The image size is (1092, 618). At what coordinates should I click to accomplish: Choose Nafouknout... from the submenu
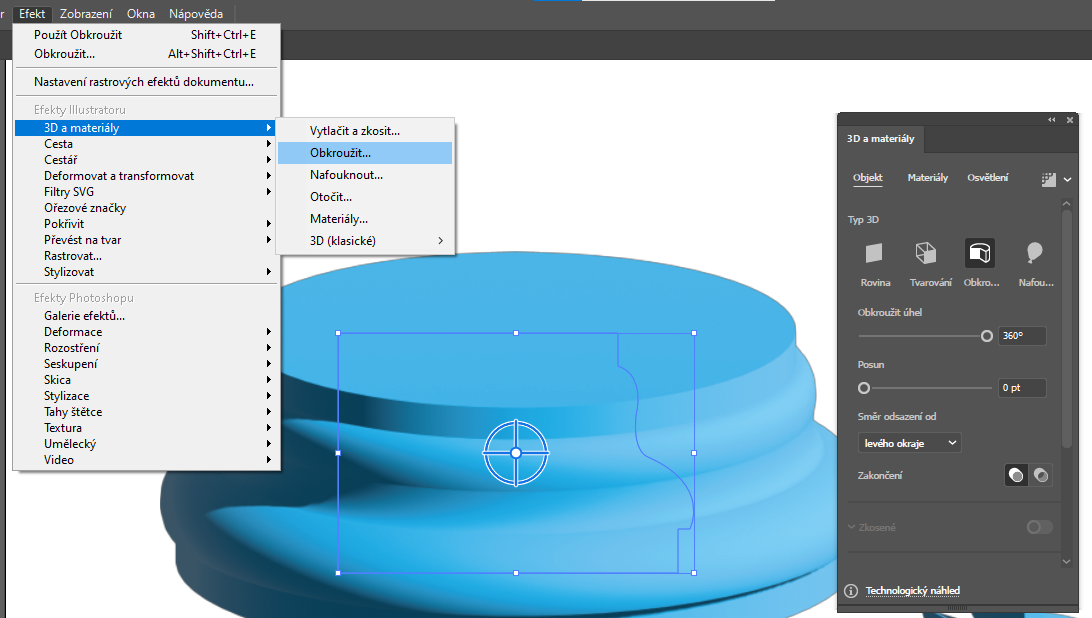[x=346, y=175]
